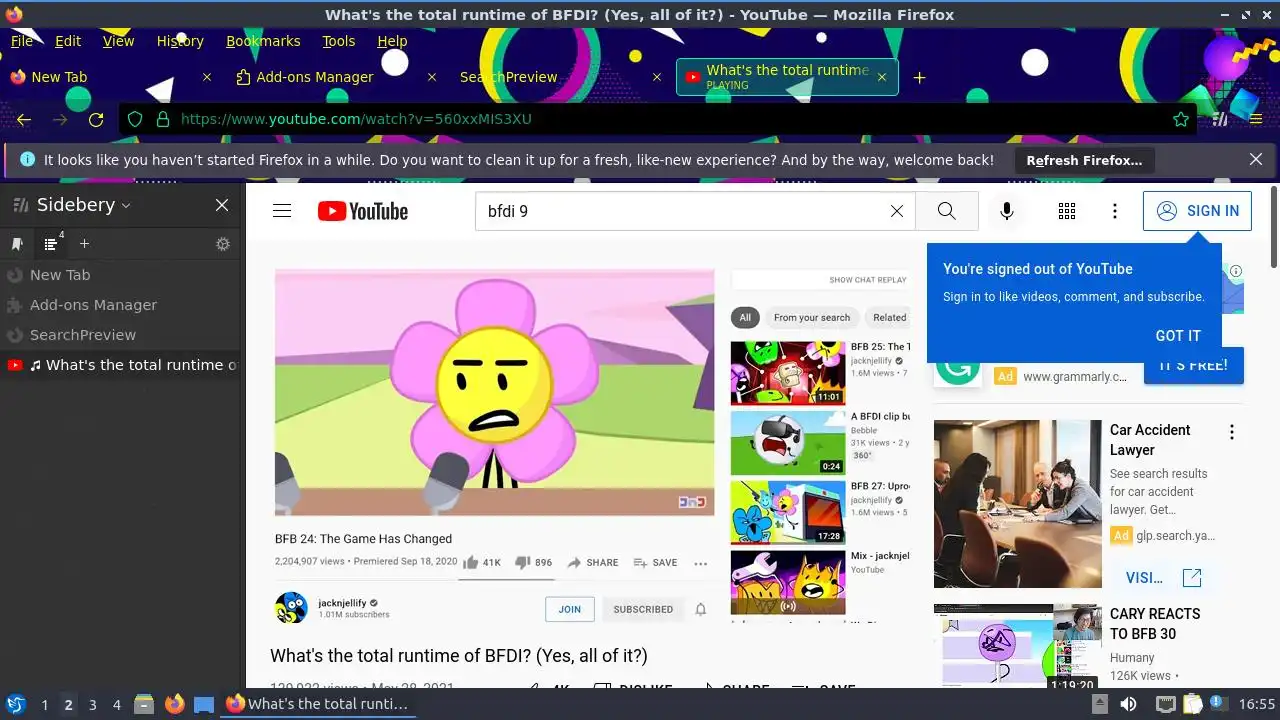The width and height of the screenshot is (1280, 720).
Task: Select the Related filter chip
Action: pyautogui.click(x=889, y=318)
